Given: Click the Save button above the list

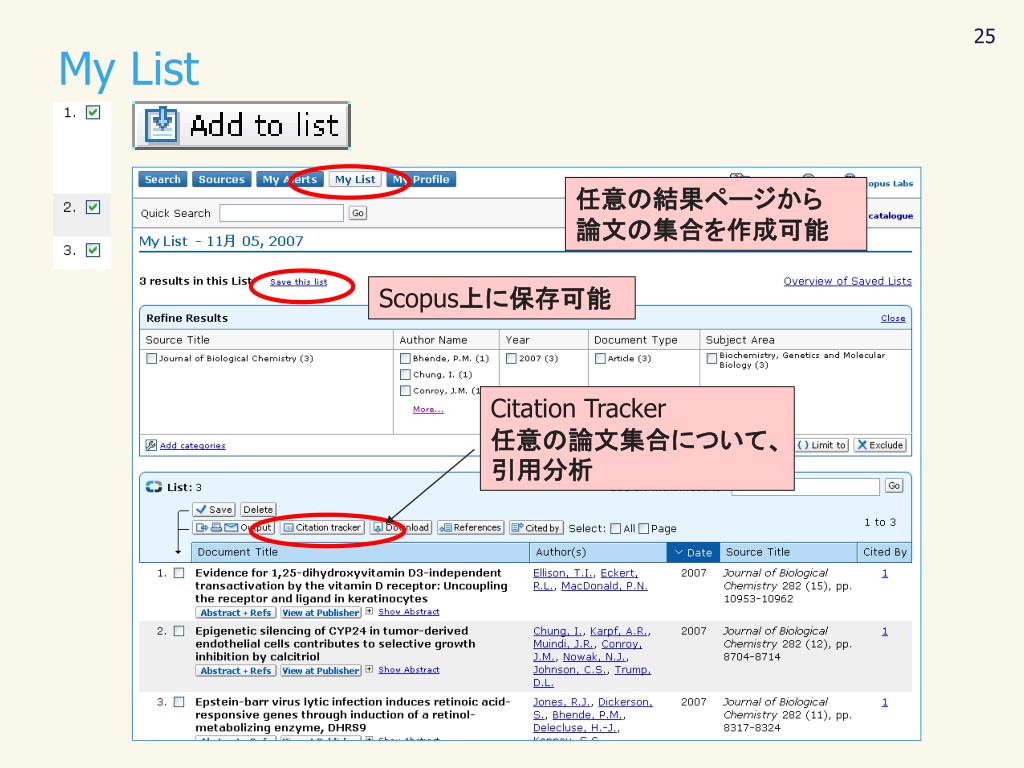Looking at the screenshot, I should 214,509.
